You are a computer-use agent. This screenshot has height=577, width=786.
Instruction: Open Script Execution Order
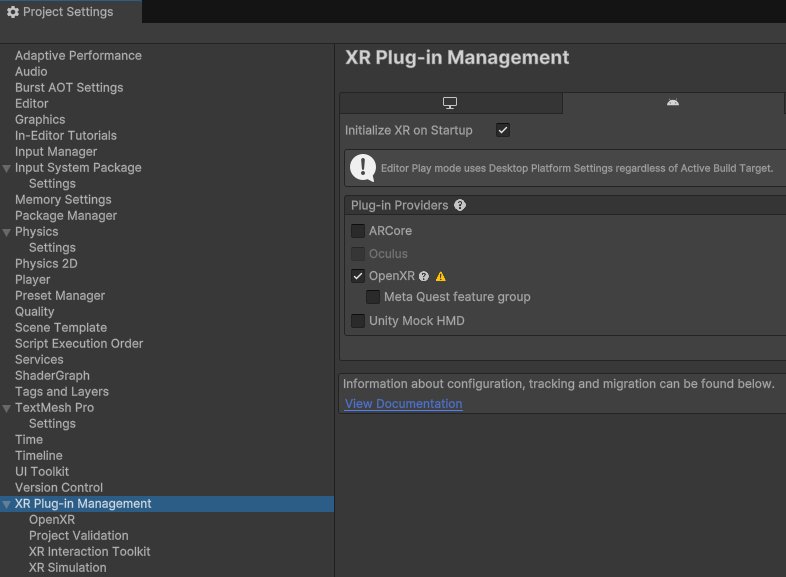79,344
